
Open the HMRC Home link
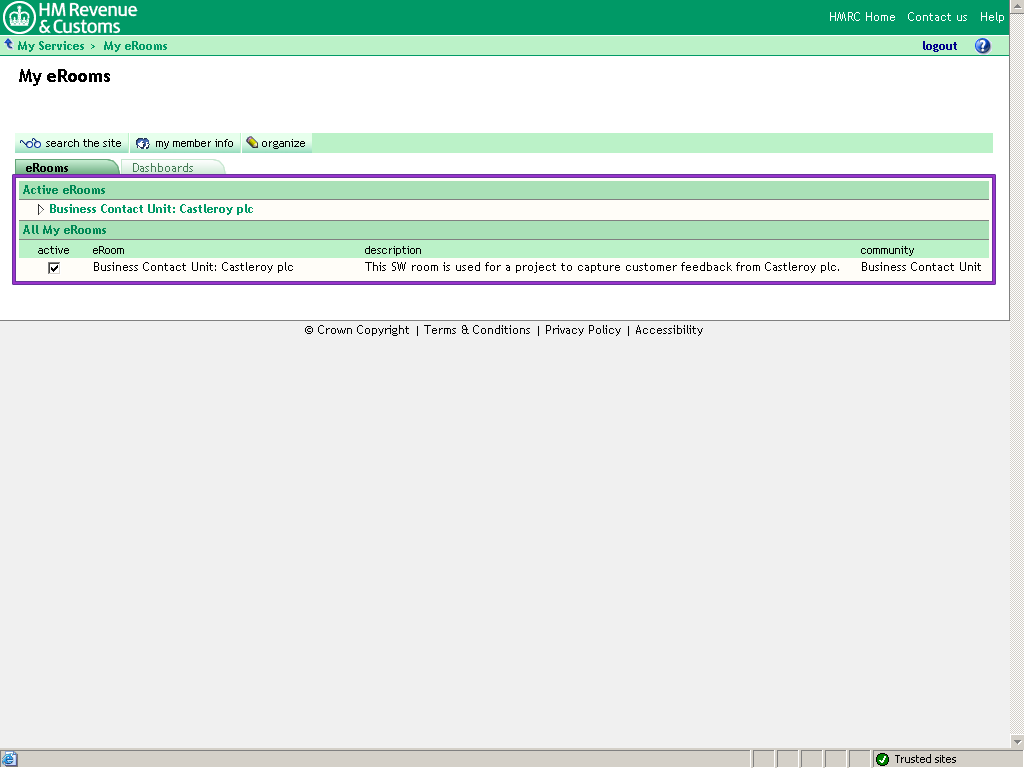click(x=862, y=17)
